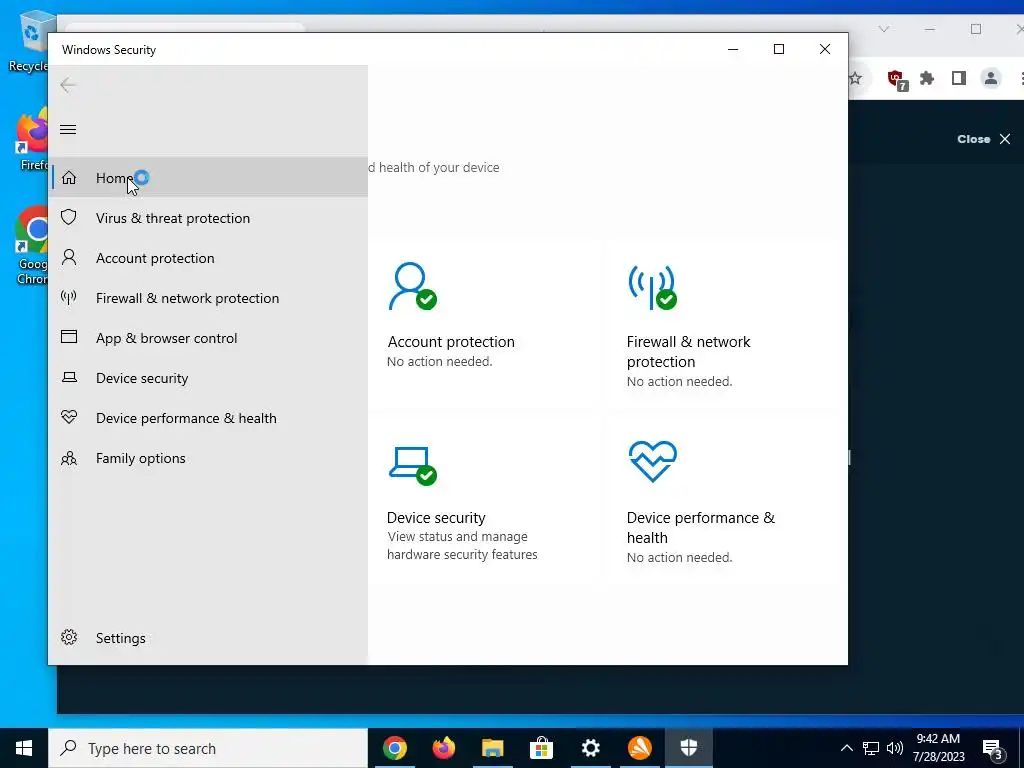The height and width of the screenshot is (768, 1024).
Task: Click the back arrow in Windows Security
Action: pyautogui.click(x=68, y=85)
